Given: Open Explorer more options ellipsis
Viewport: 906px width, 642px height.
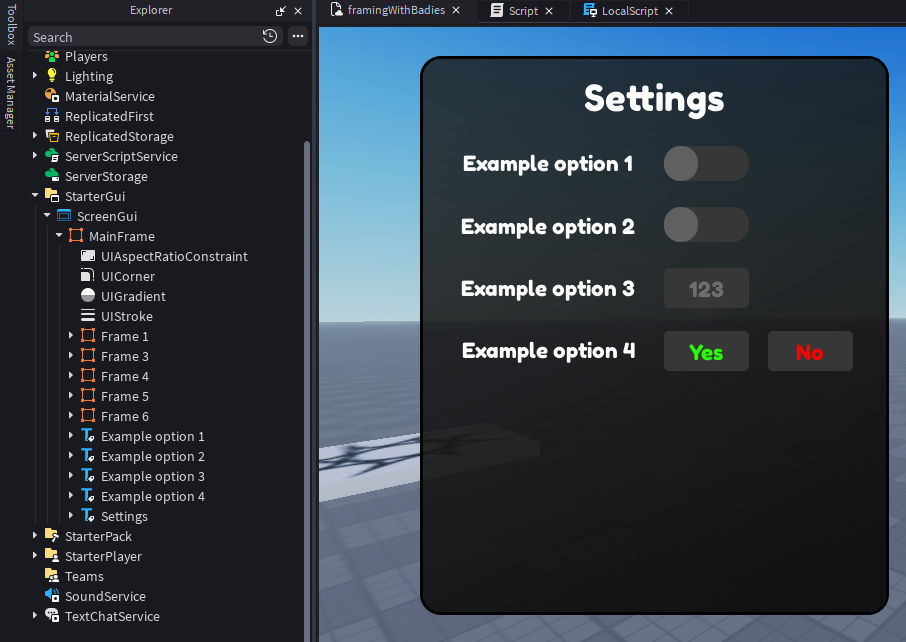Looking at the screenshot, I should click(298, 36).
